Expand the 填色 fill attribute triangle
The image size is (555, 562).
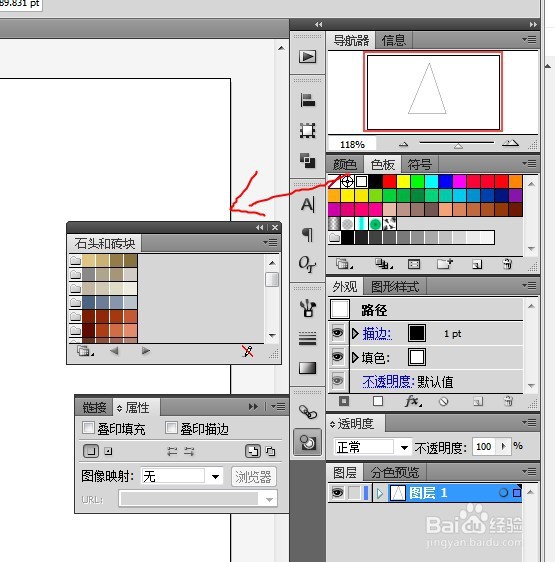pyautogui.click(x=355, y=357)
